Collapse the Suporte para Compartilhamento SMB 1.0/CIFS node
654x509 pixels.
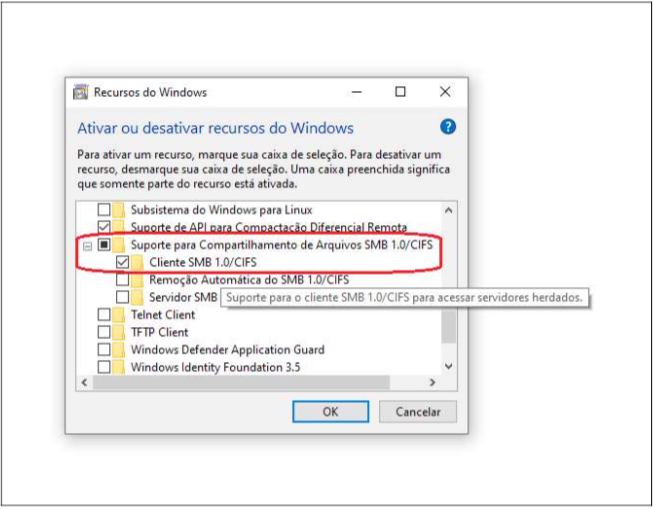coord(88,245)
